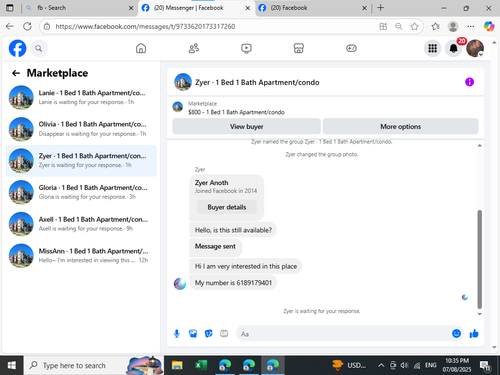Click the Facebook logo
The image size is (500, 375).
coord(17,48)
